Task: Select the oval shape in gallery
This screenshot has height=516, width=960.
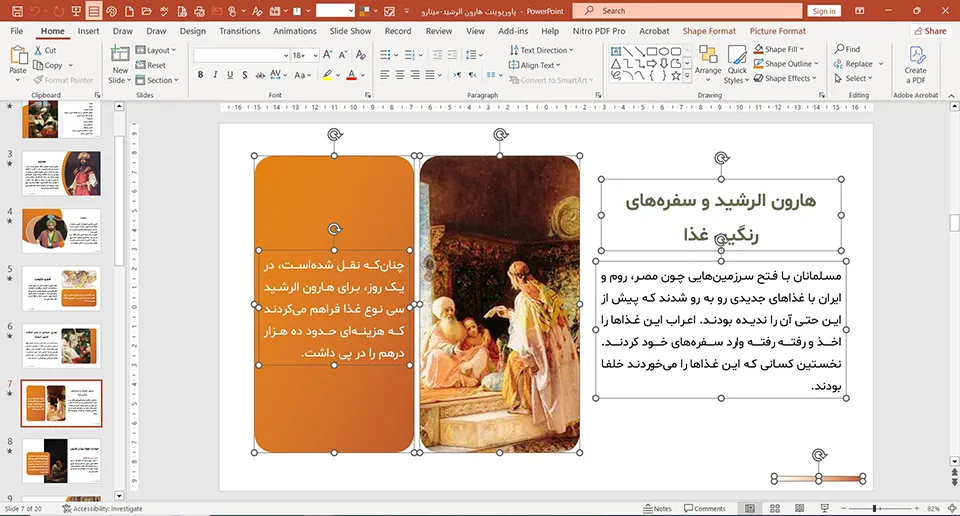Action: [664, 51]
